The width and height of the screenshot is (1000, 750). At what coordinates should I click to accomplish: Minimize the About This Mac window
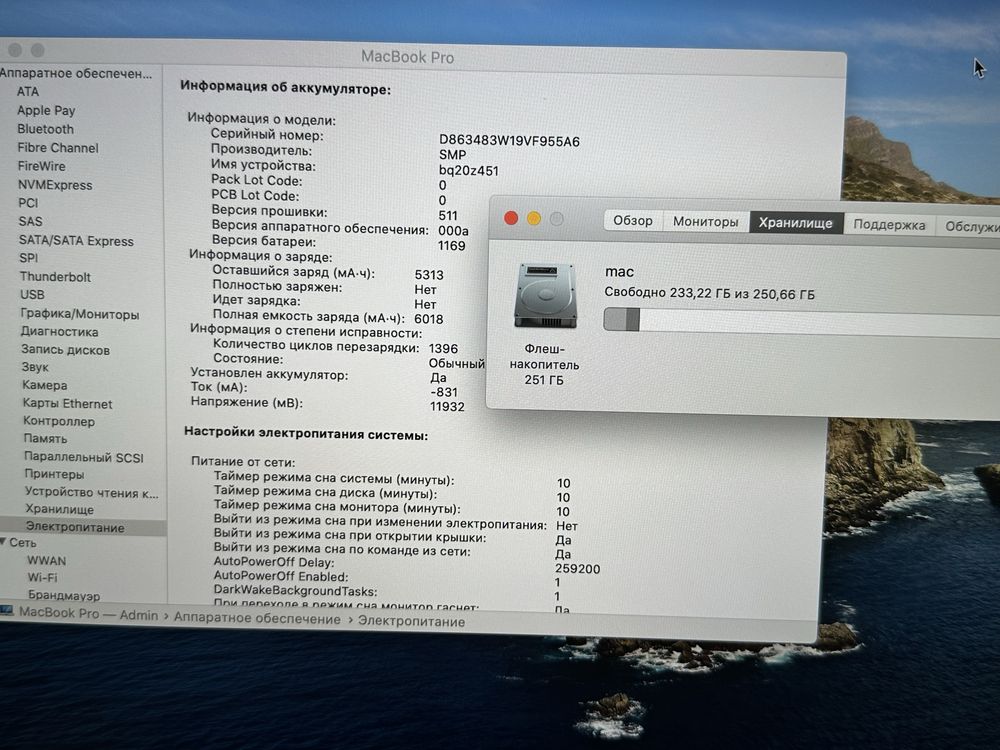(534, 219)
